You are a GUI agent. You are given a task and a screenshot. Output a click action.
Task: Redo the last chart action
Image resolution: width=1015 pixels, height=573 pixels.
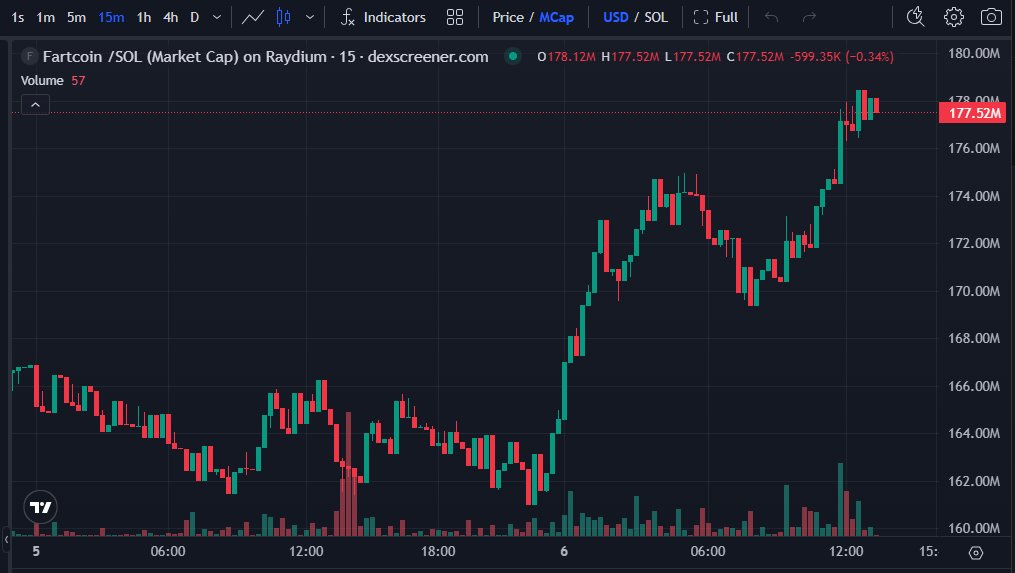tap(809, 17)
